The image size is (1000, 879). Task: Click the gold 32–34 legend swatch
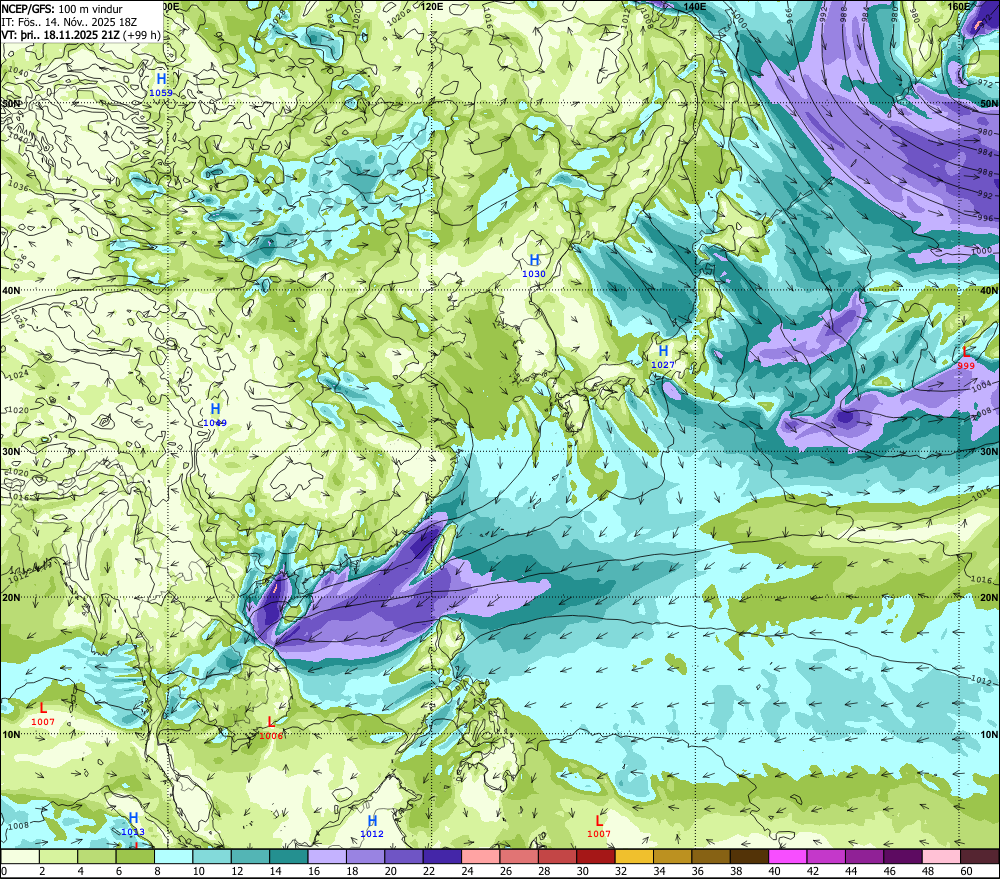click(634, 856)
